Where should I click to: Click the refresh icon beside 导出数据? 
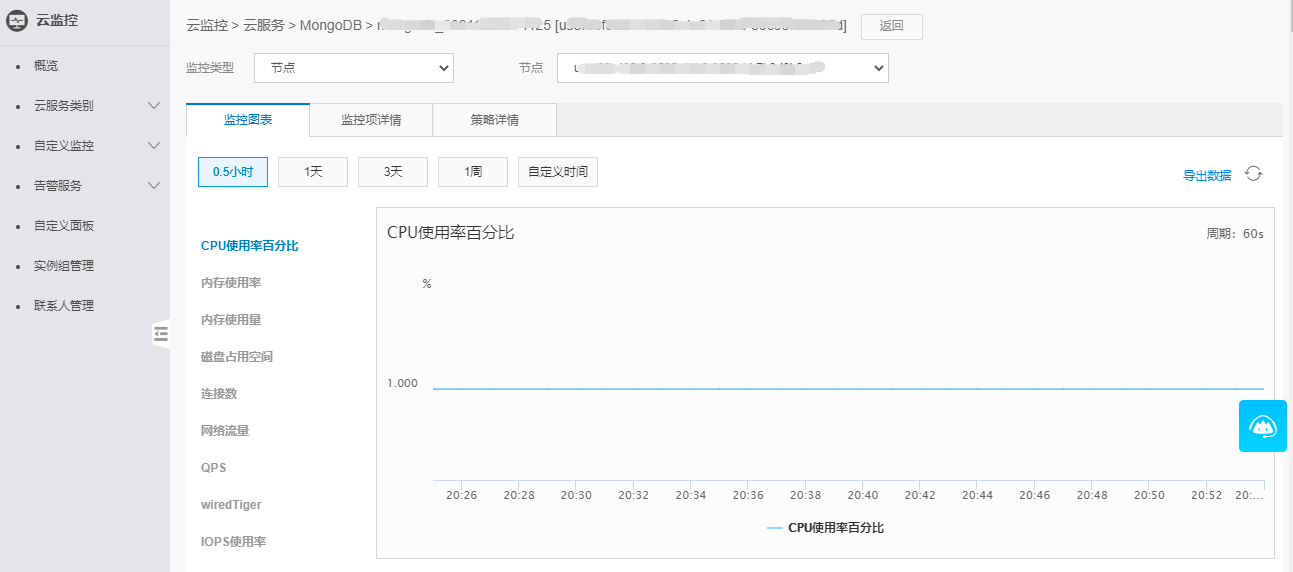click(x=1253, y=174)
